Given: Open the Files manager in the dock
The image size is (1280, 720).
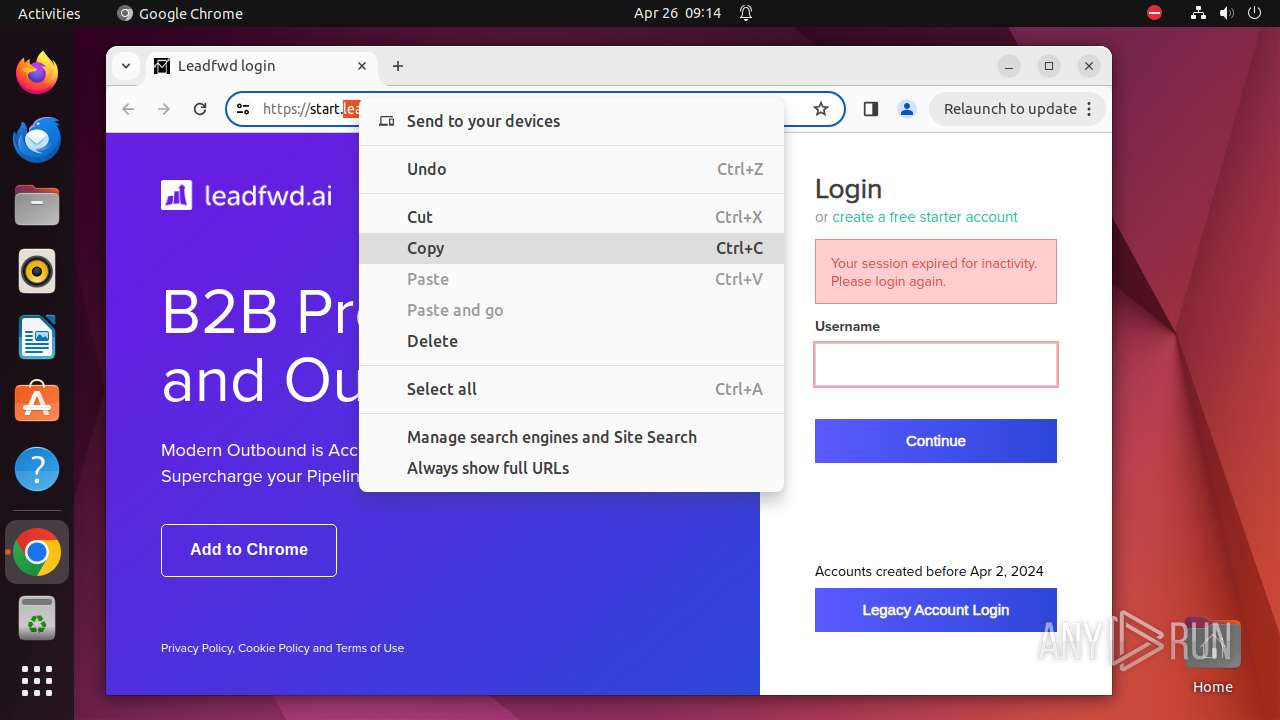Looking at the screenshot, I should [x=37, y=205].
